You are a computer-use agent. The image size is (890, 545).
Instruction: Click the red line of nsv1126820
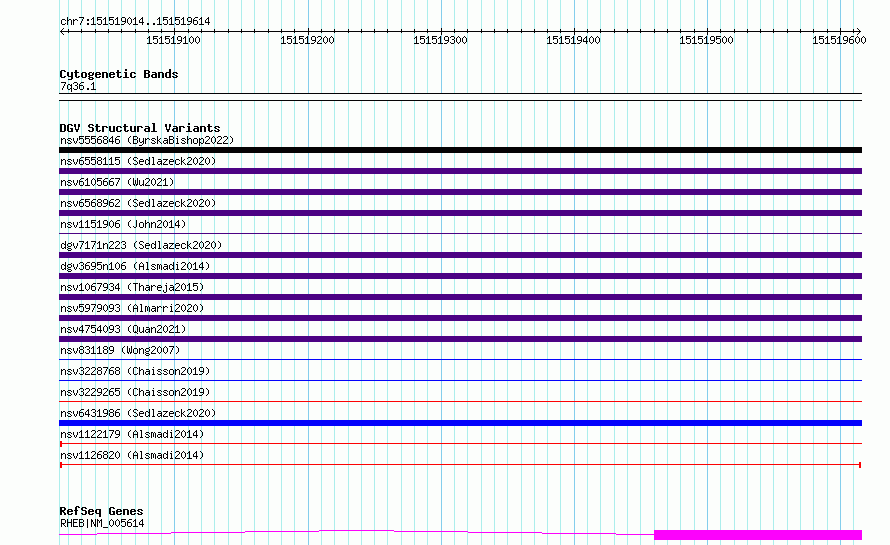(x=460, y=465)
